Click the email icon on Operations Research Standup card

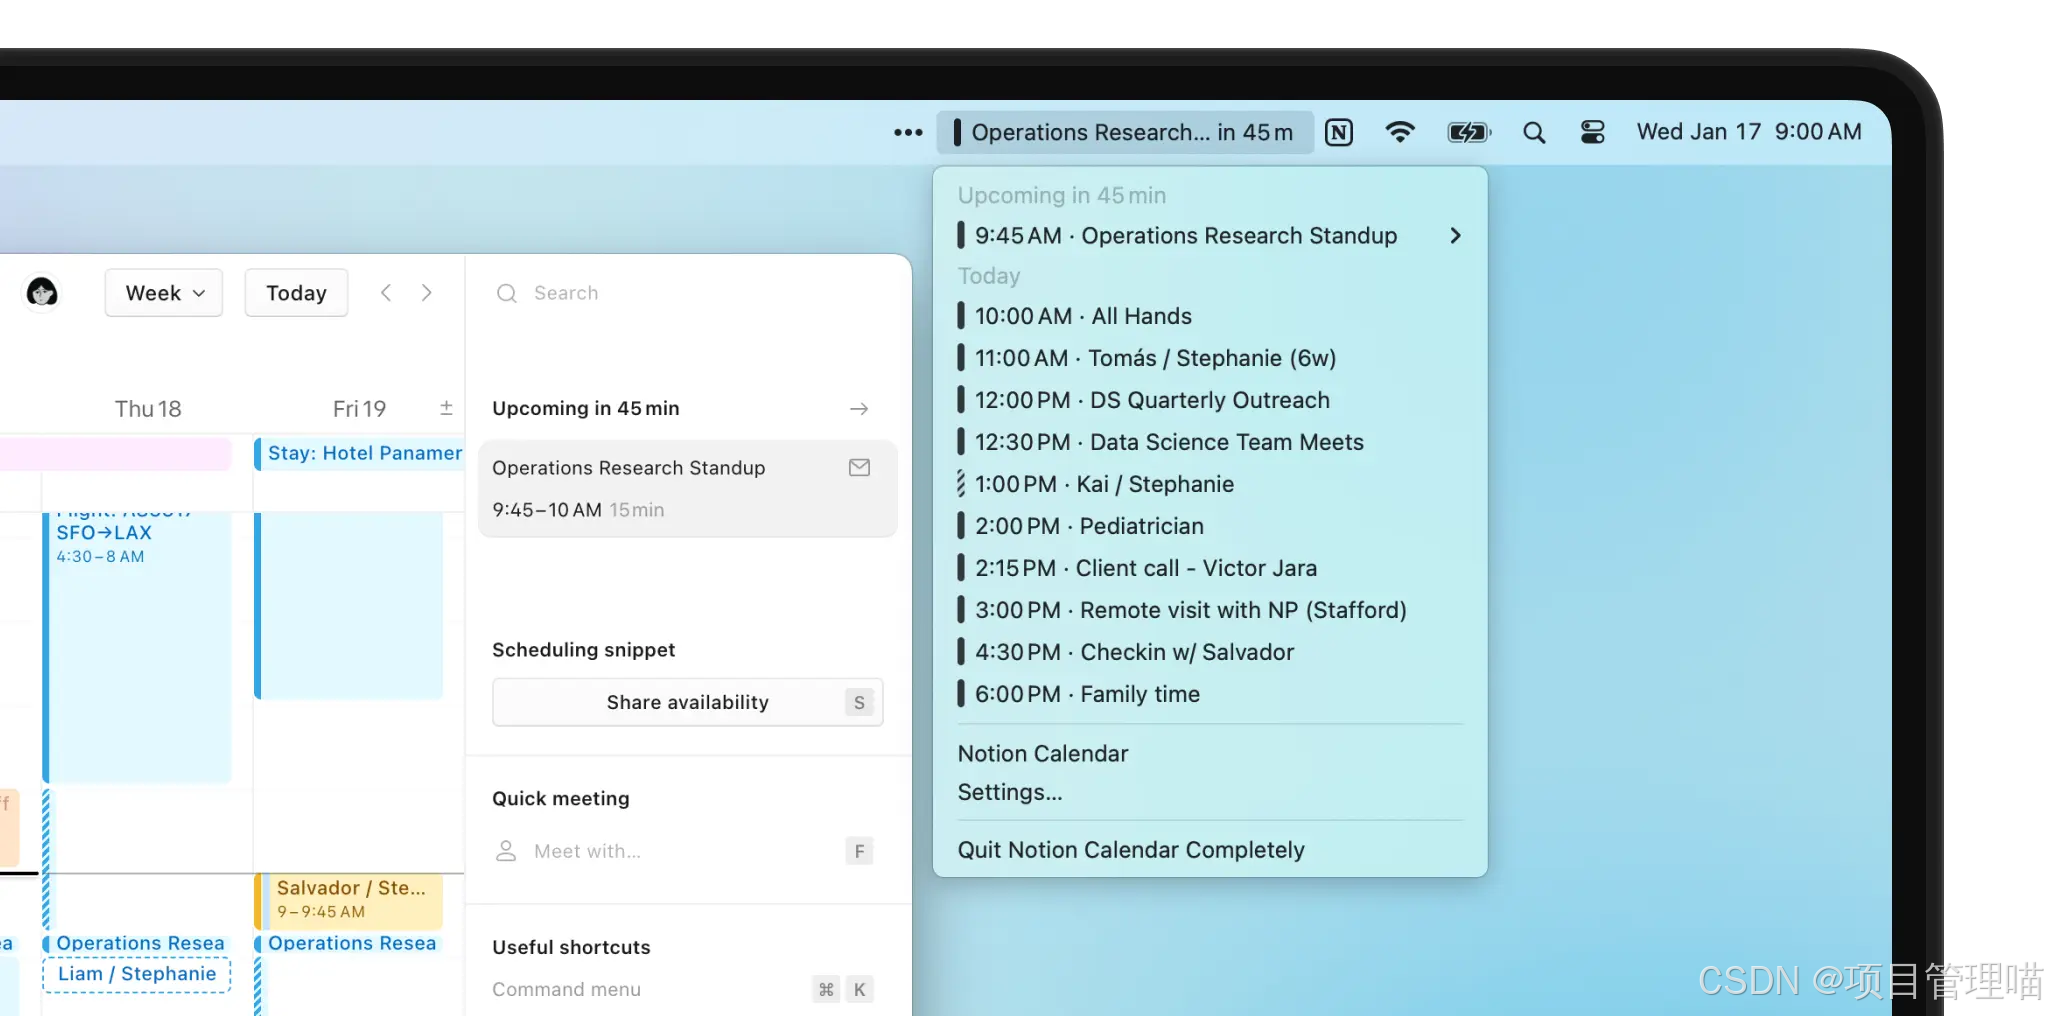[x=859, y=467]
